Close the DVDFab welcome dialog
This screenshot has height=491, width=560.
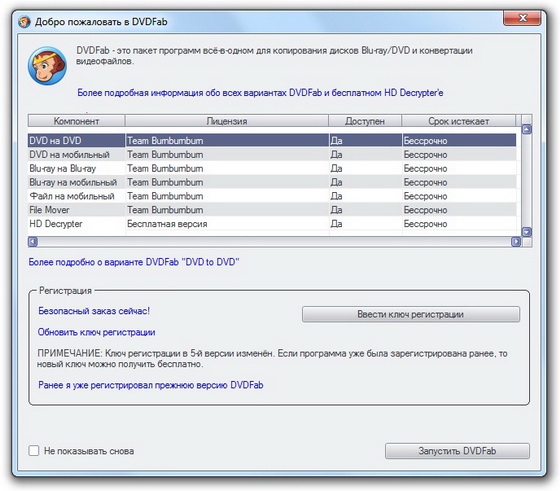(x=522, y=18)
